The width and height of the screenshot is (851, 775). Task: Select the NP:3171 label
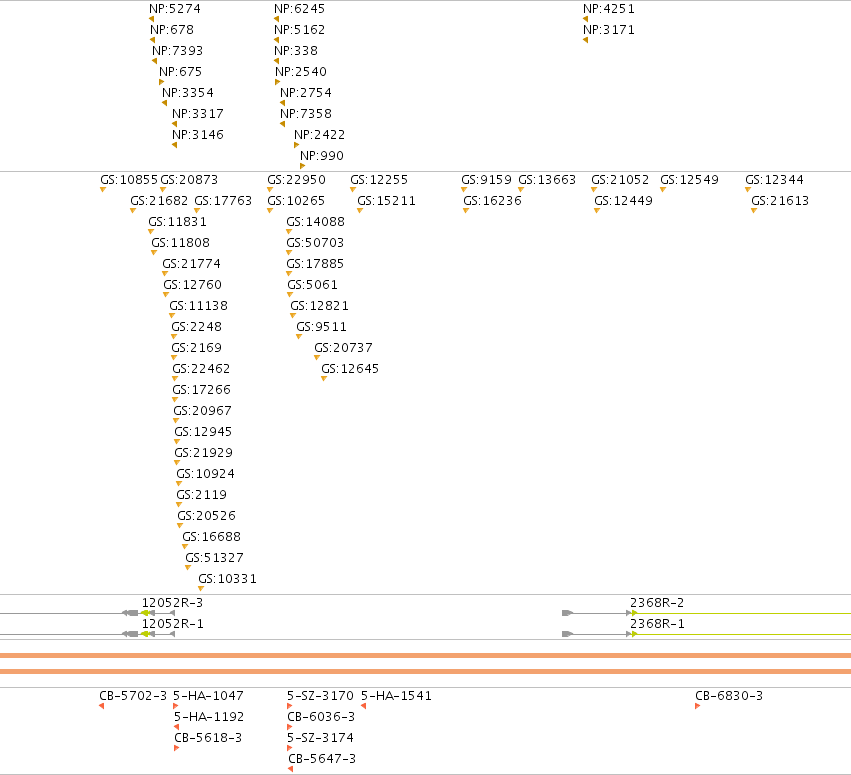pyautogui.click(x=608, y=30)
